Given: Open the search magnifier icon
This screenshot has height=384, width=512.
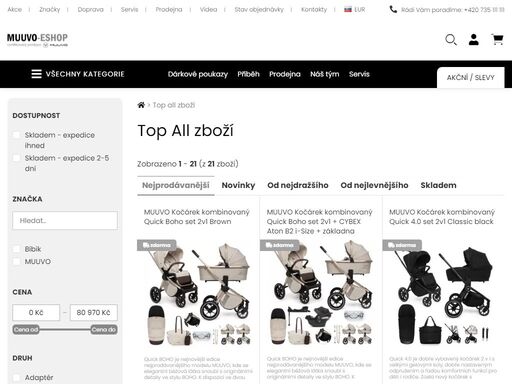Looking at the screenshot, I should point(451,40).
